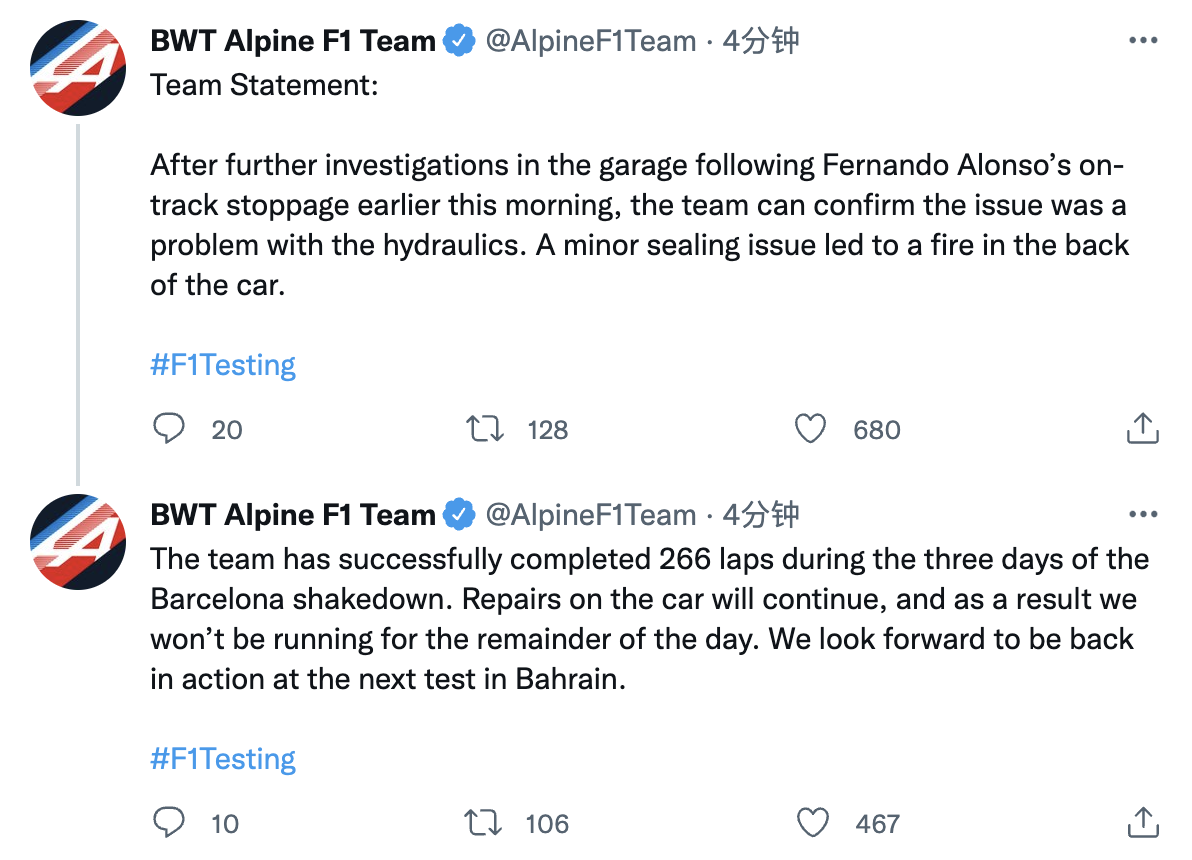Share the Barcelona shakedown tweet
Screen dimensions: 1192x860
click(1142, 822)
